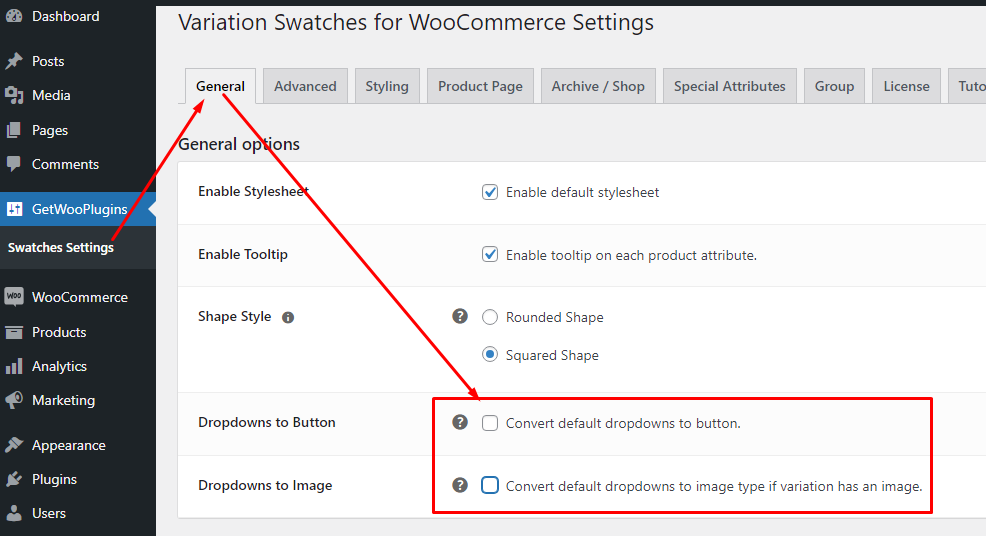Open WooCommerce menu label
The width and height of the screenshot is (986, 536).
click(80, 297)
